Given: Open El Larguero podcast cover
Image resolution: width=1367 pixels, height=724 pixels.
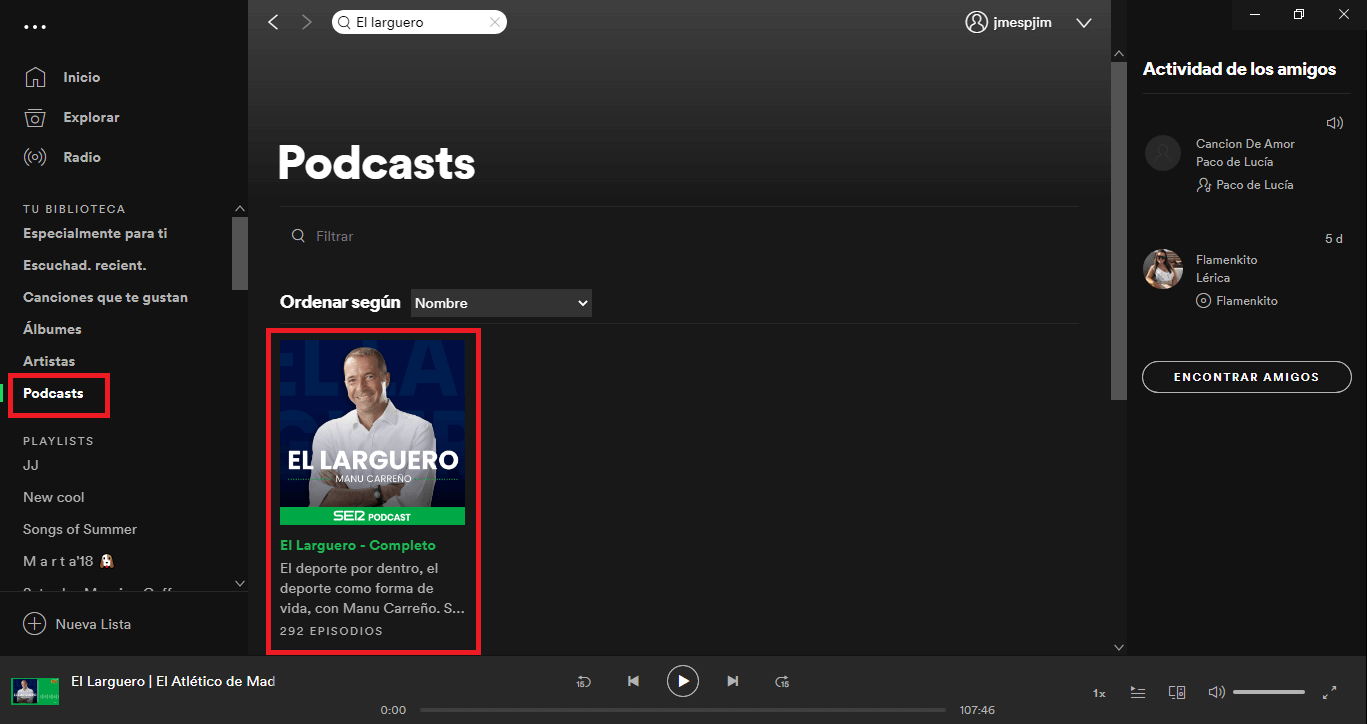Looking at the screenshot, I should pos(372,432).
